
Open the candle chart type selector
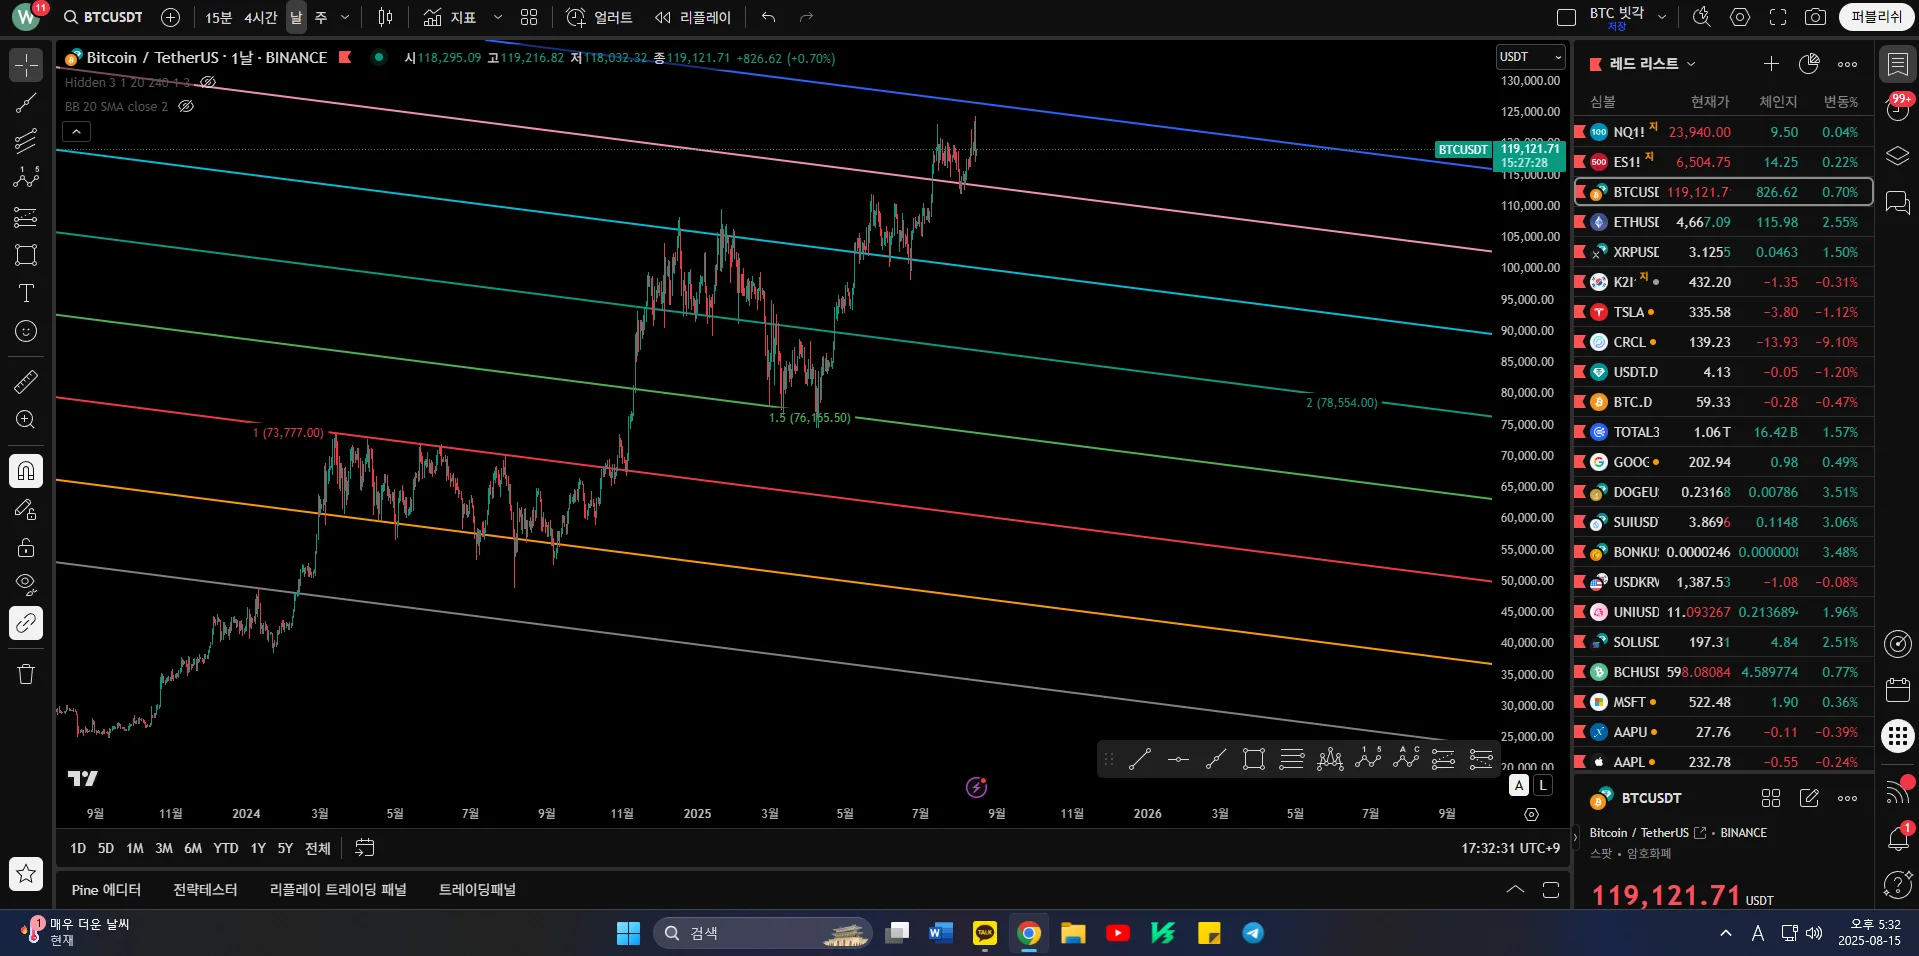pyautogui.click(x=385, y=17)
